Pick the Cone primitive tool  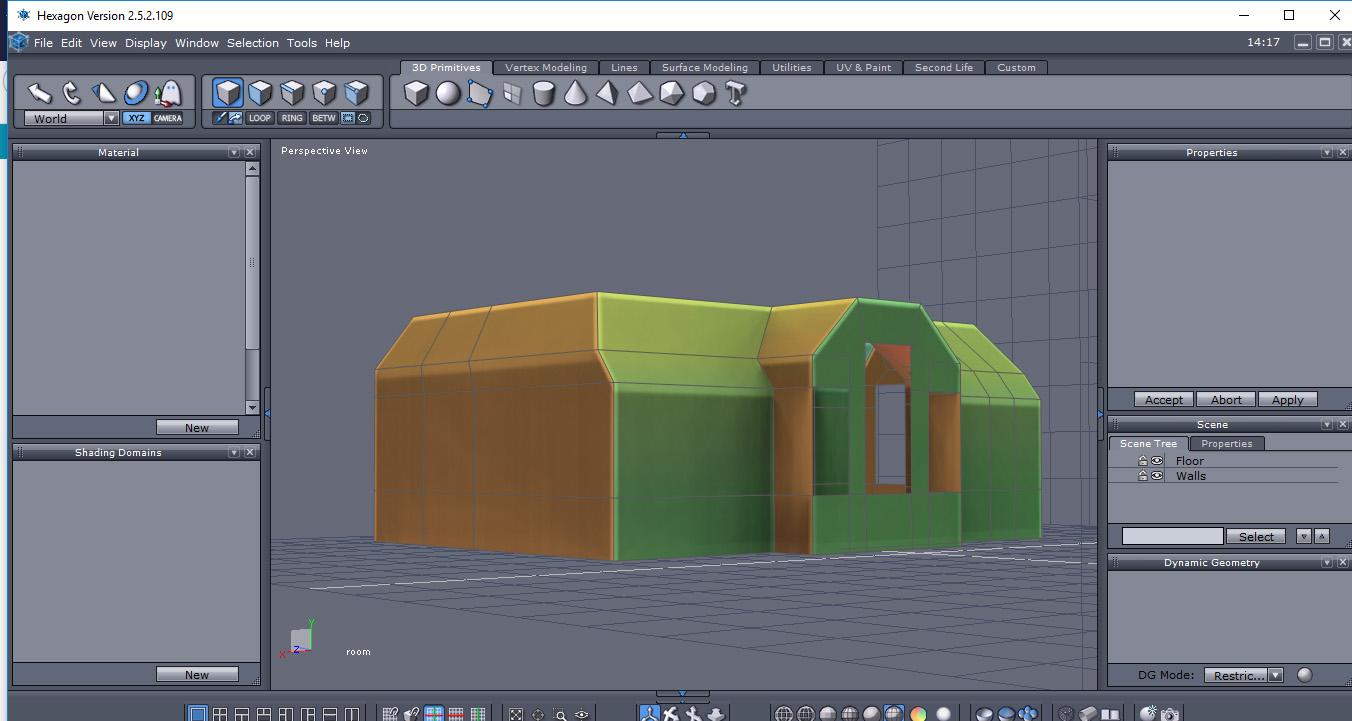(x=576, y=94)
